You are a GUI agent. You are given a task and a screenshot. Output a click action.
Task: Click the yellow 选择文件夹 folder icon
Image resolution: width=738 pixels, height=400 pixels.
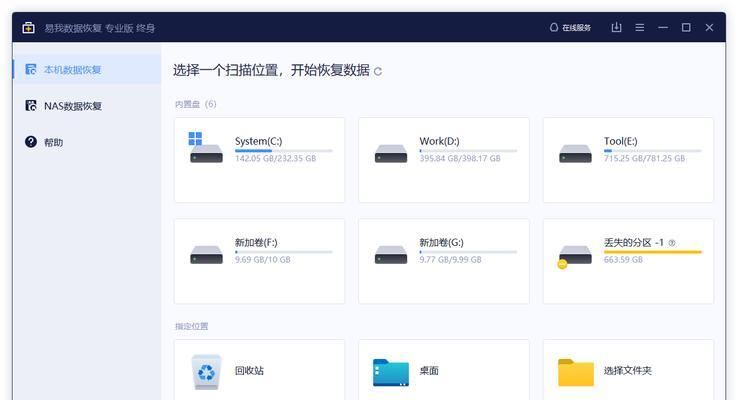click(x=576, y=373)
